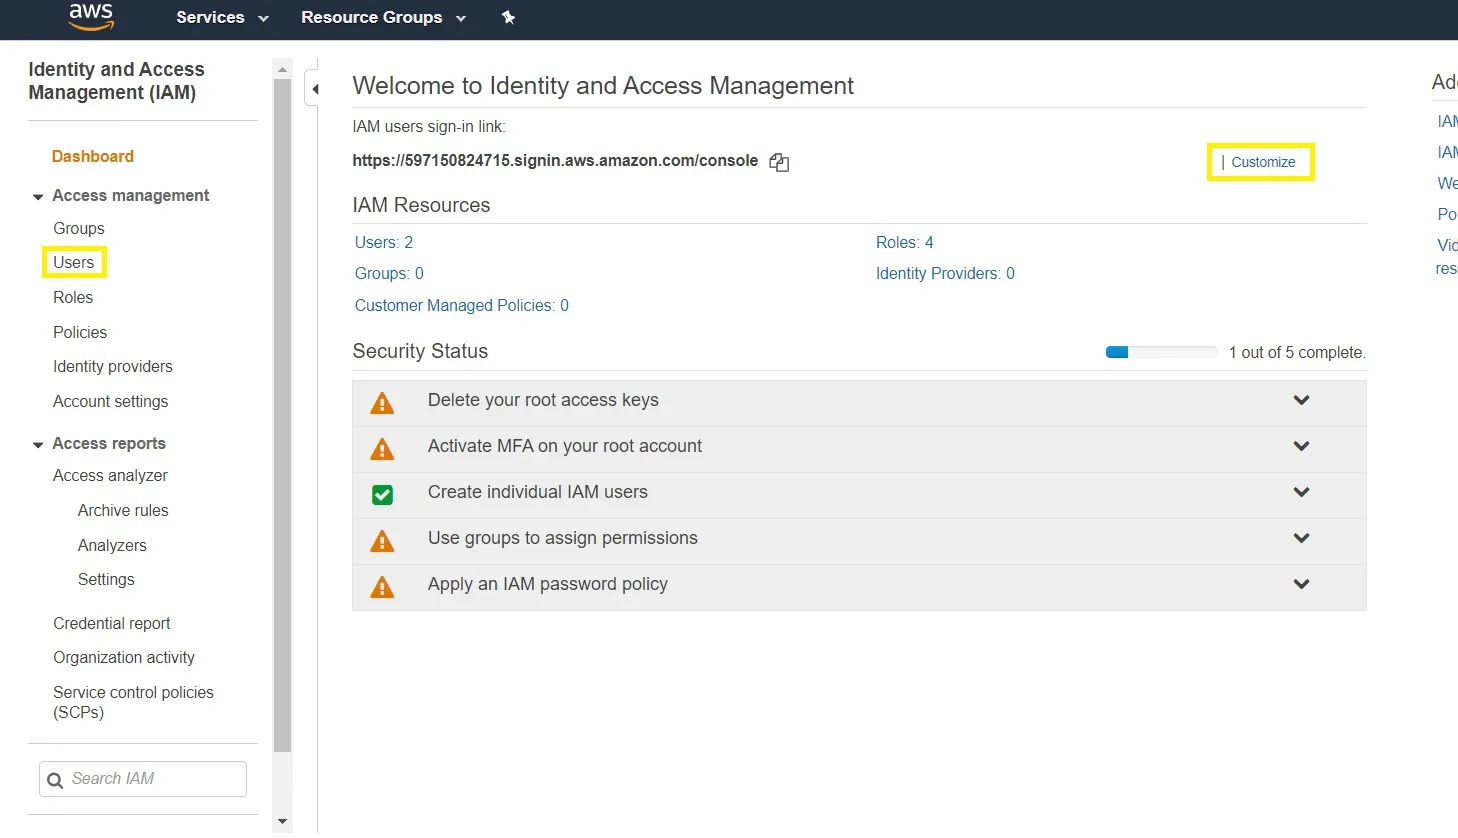1458x838 pixels.
Task: Open the Identity Providers: 0 link
Action: point(945,273)
